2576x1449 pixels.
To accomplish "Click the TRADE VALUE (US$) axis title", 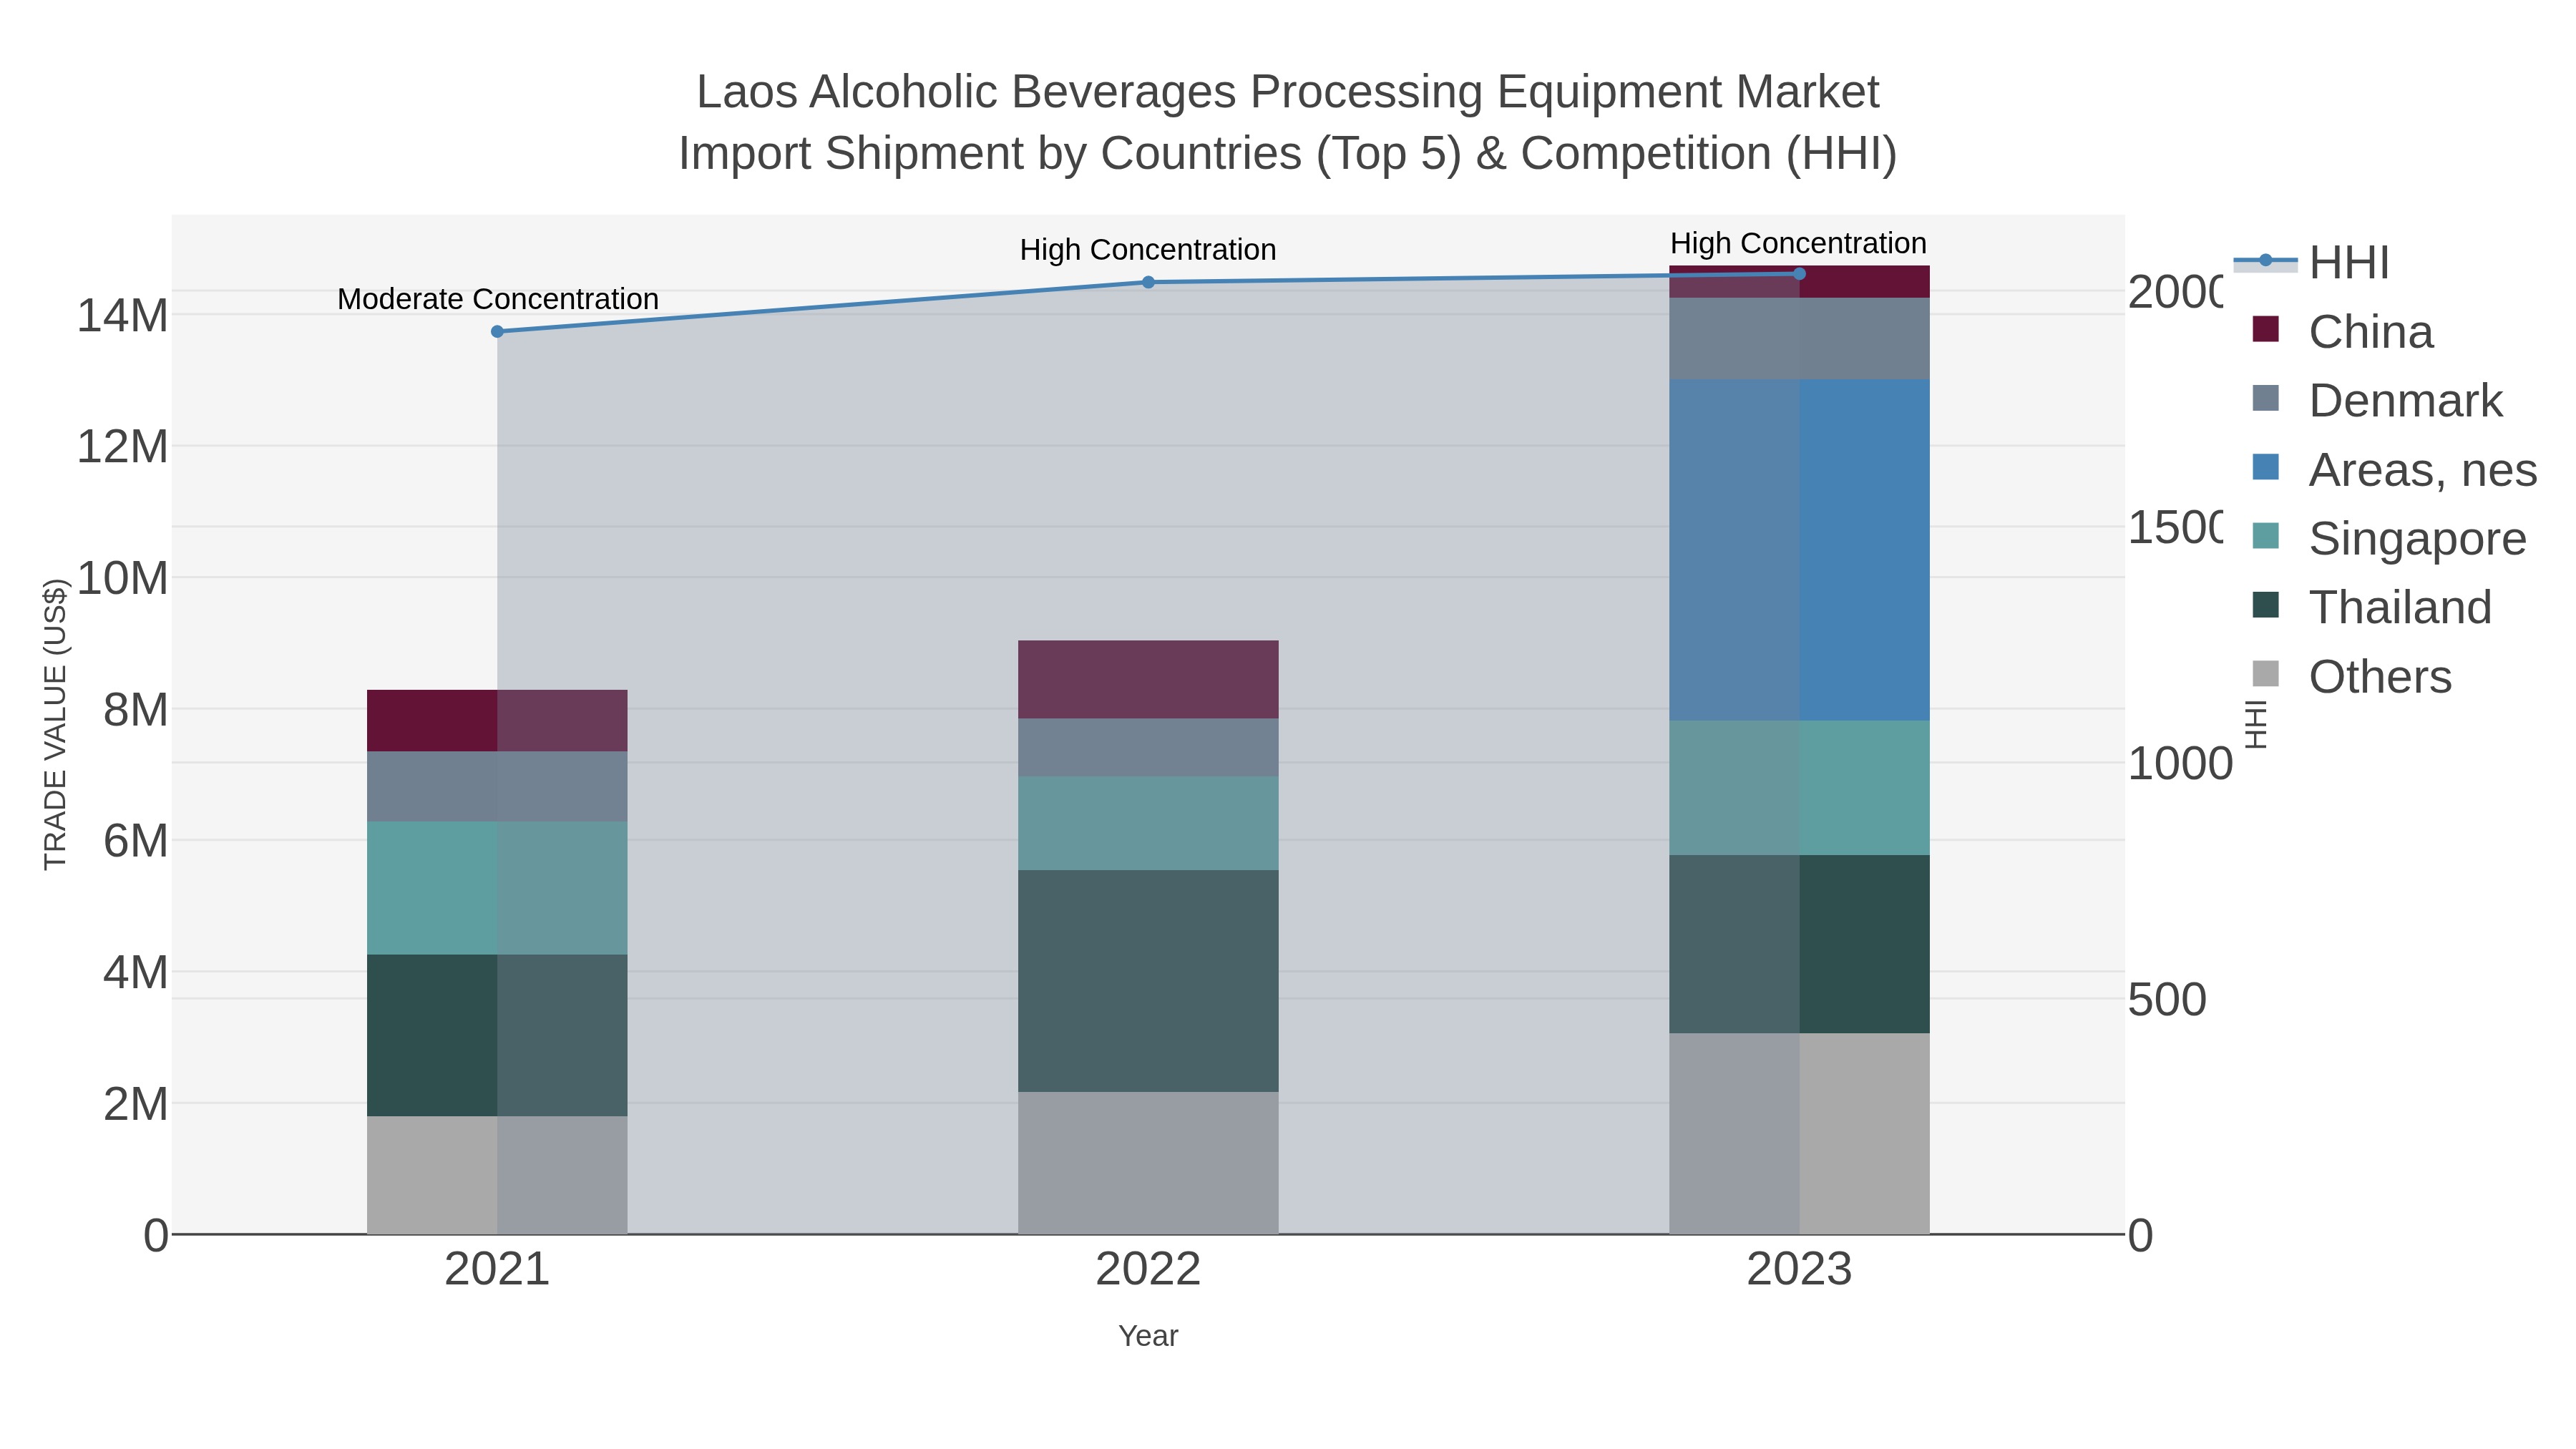I will coord(55,724).
